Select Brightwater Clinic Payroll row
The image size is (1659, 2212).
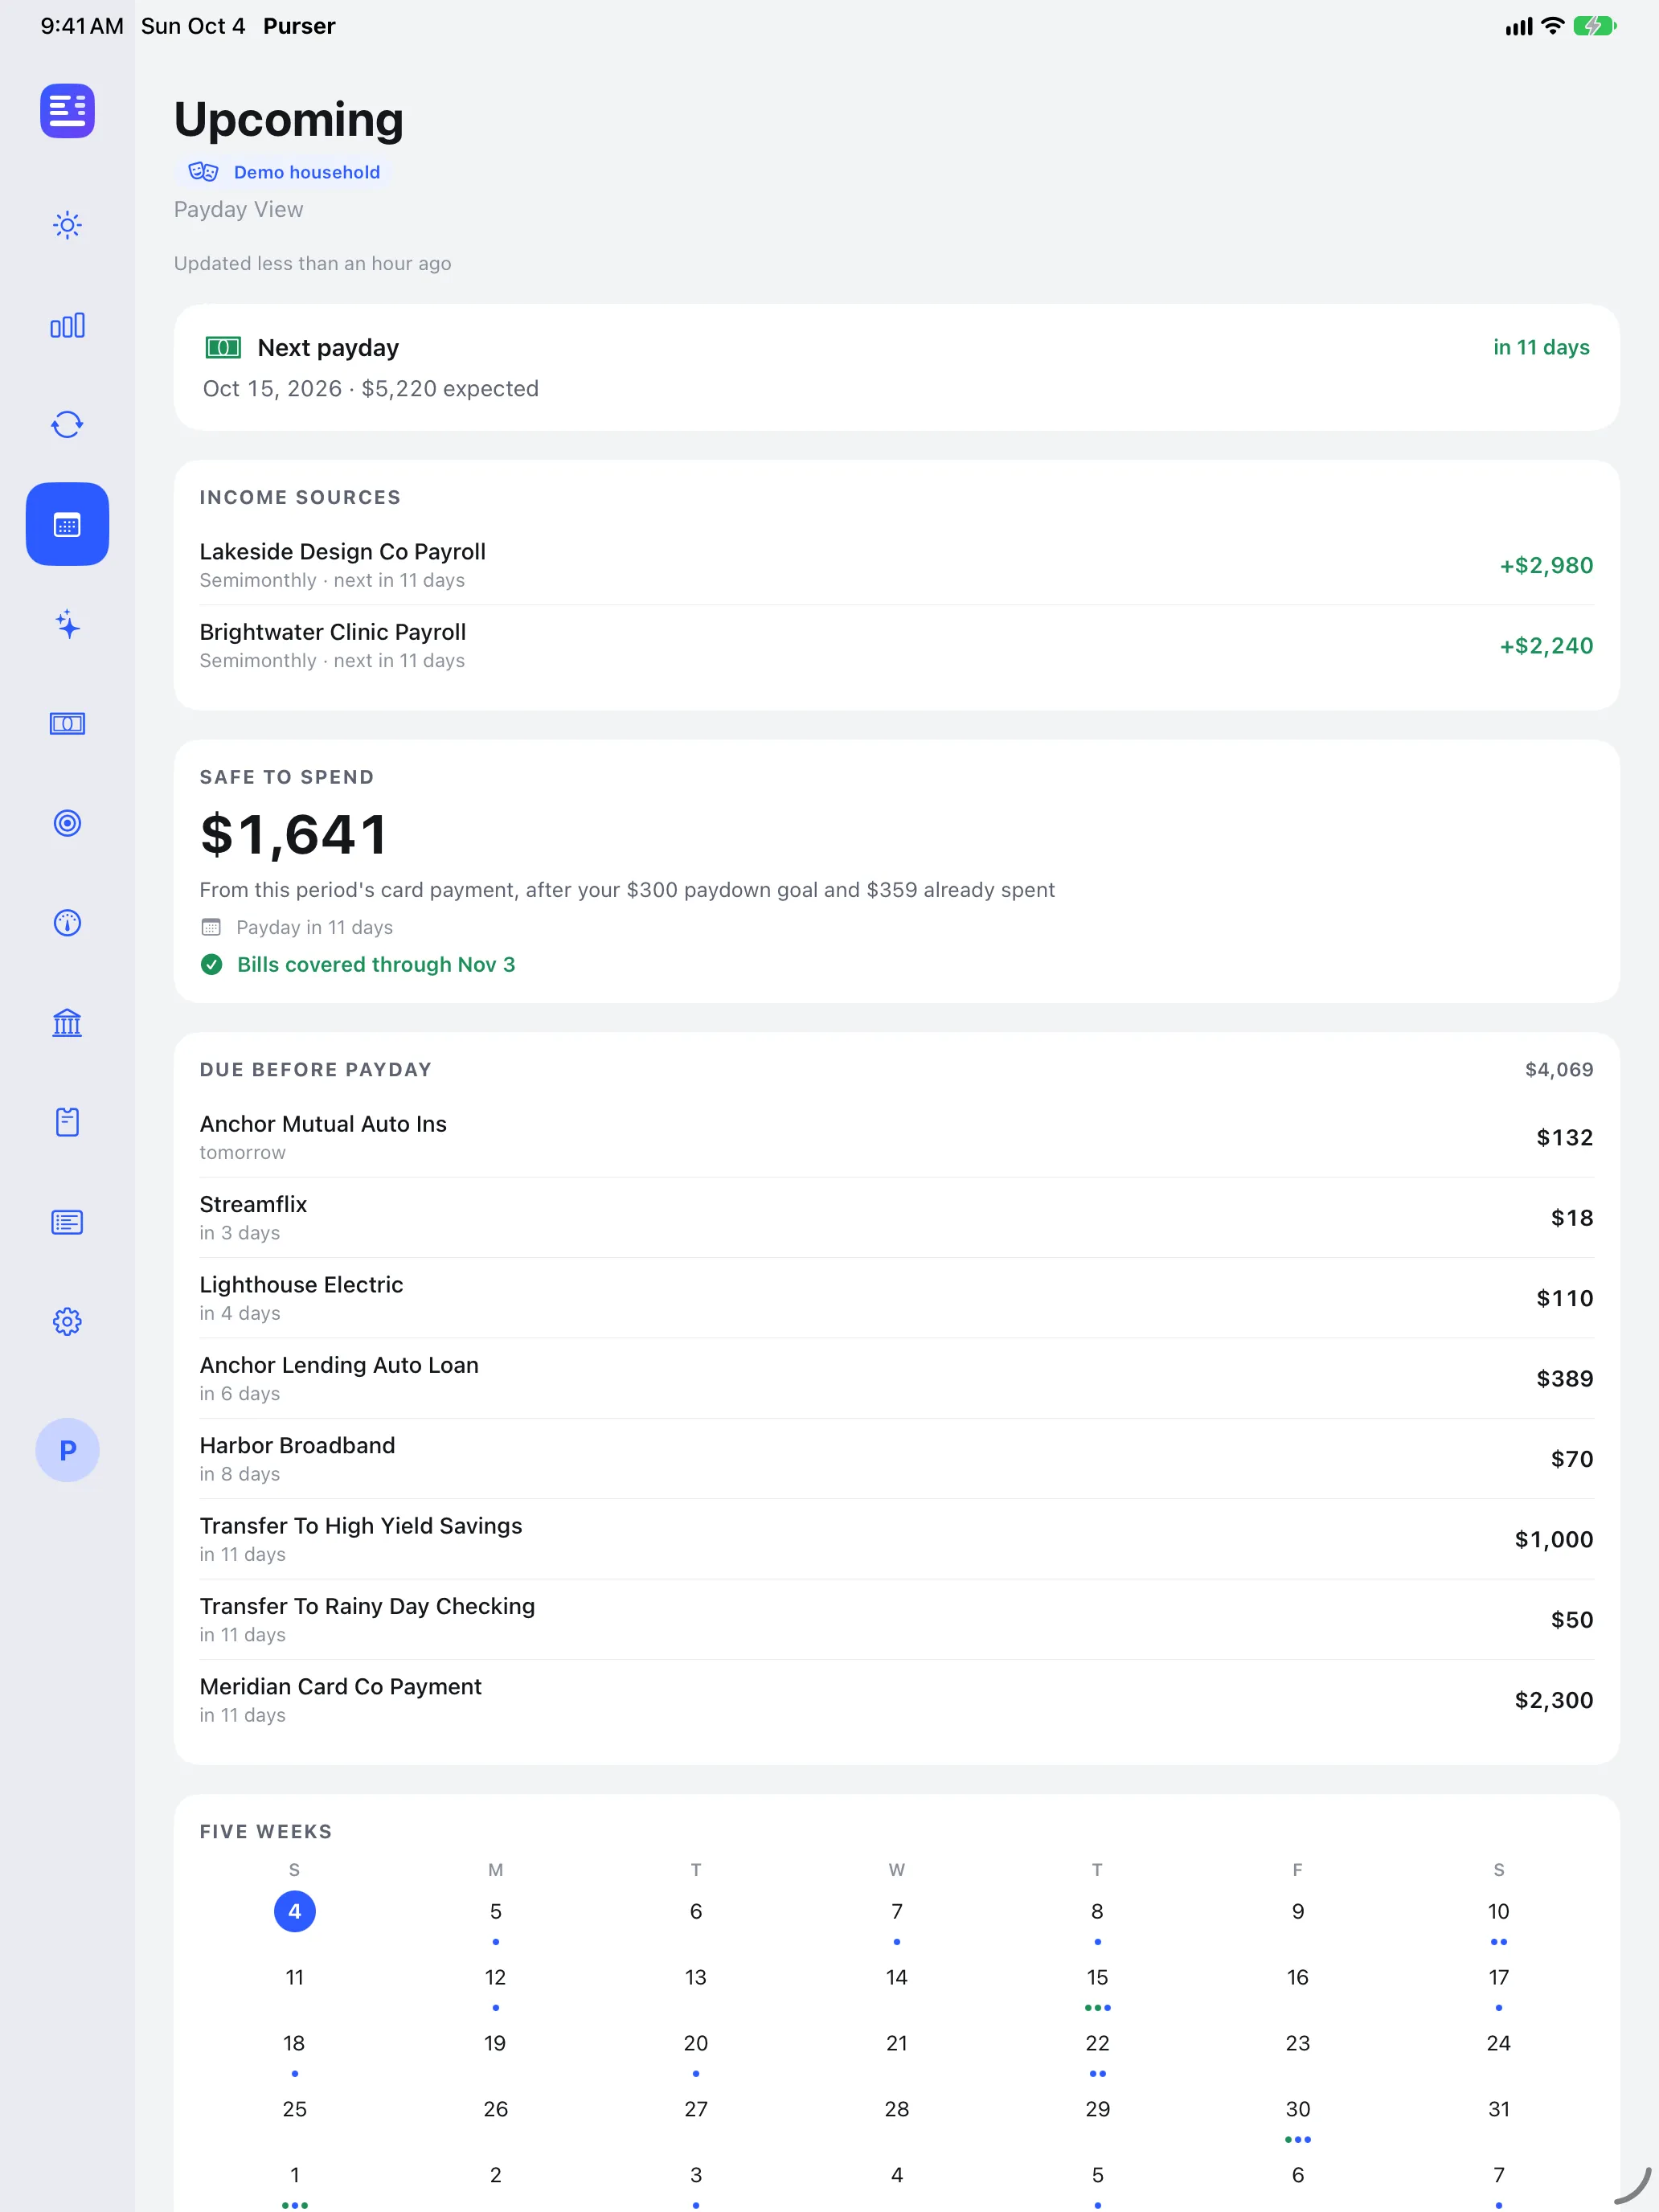tap(896, 645)
